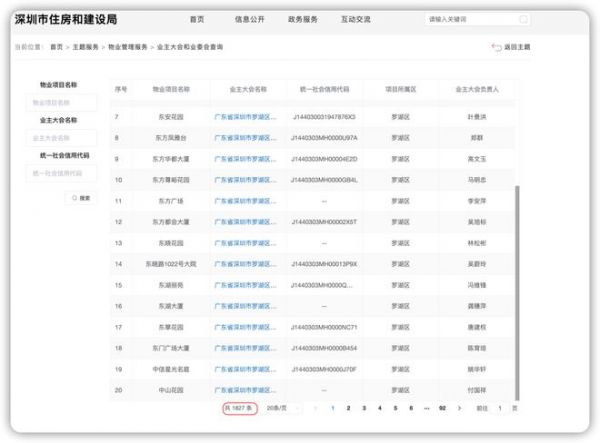Click 首页 in the top navigation
The height and width of the screenshot is (443, 600).
[x=197, y=19]
